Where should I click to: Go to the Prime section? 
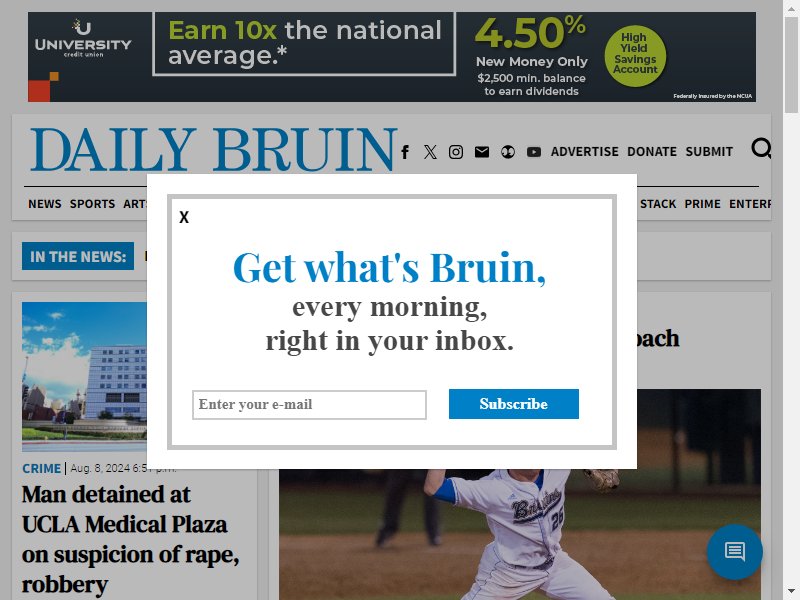pyautogui.click(x=703, y=204)
